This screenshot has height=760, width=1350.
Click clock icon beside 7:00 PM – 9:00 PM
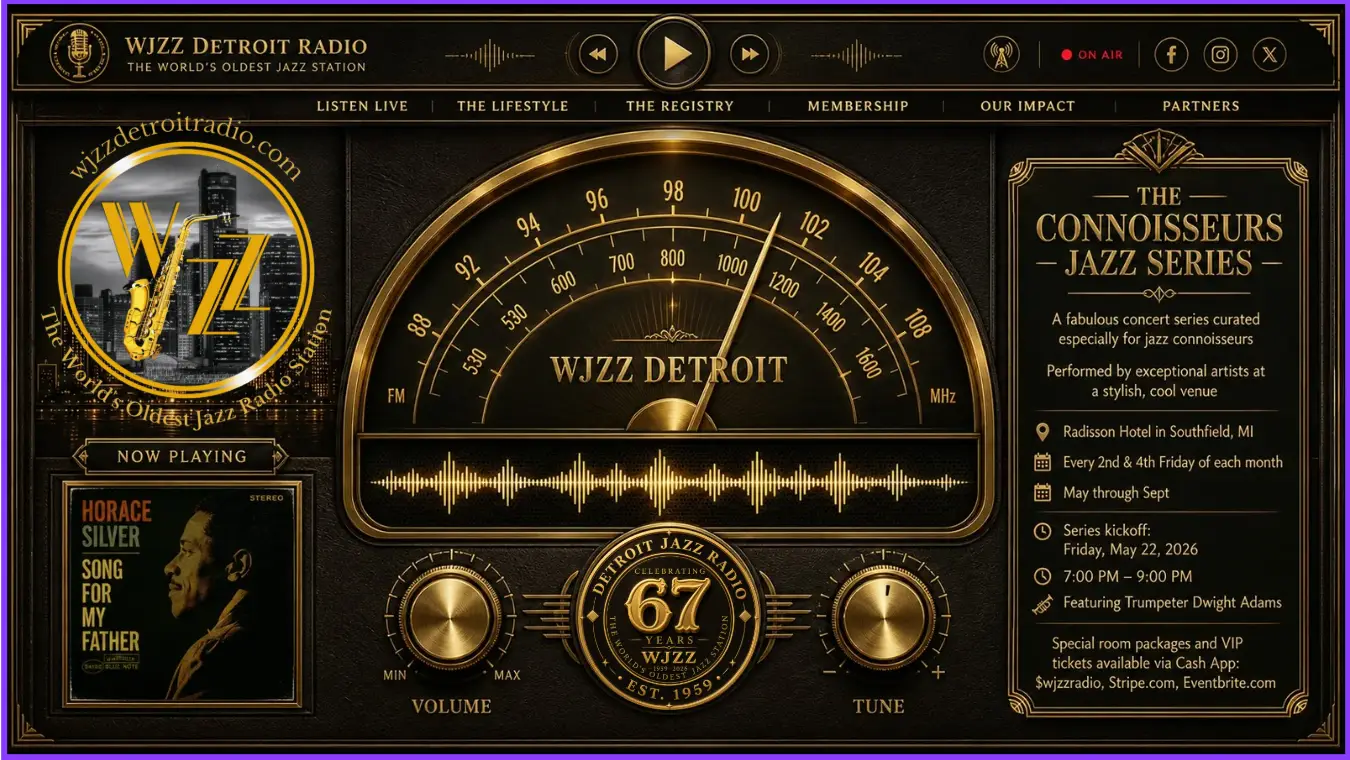[x=1043, y=576]
